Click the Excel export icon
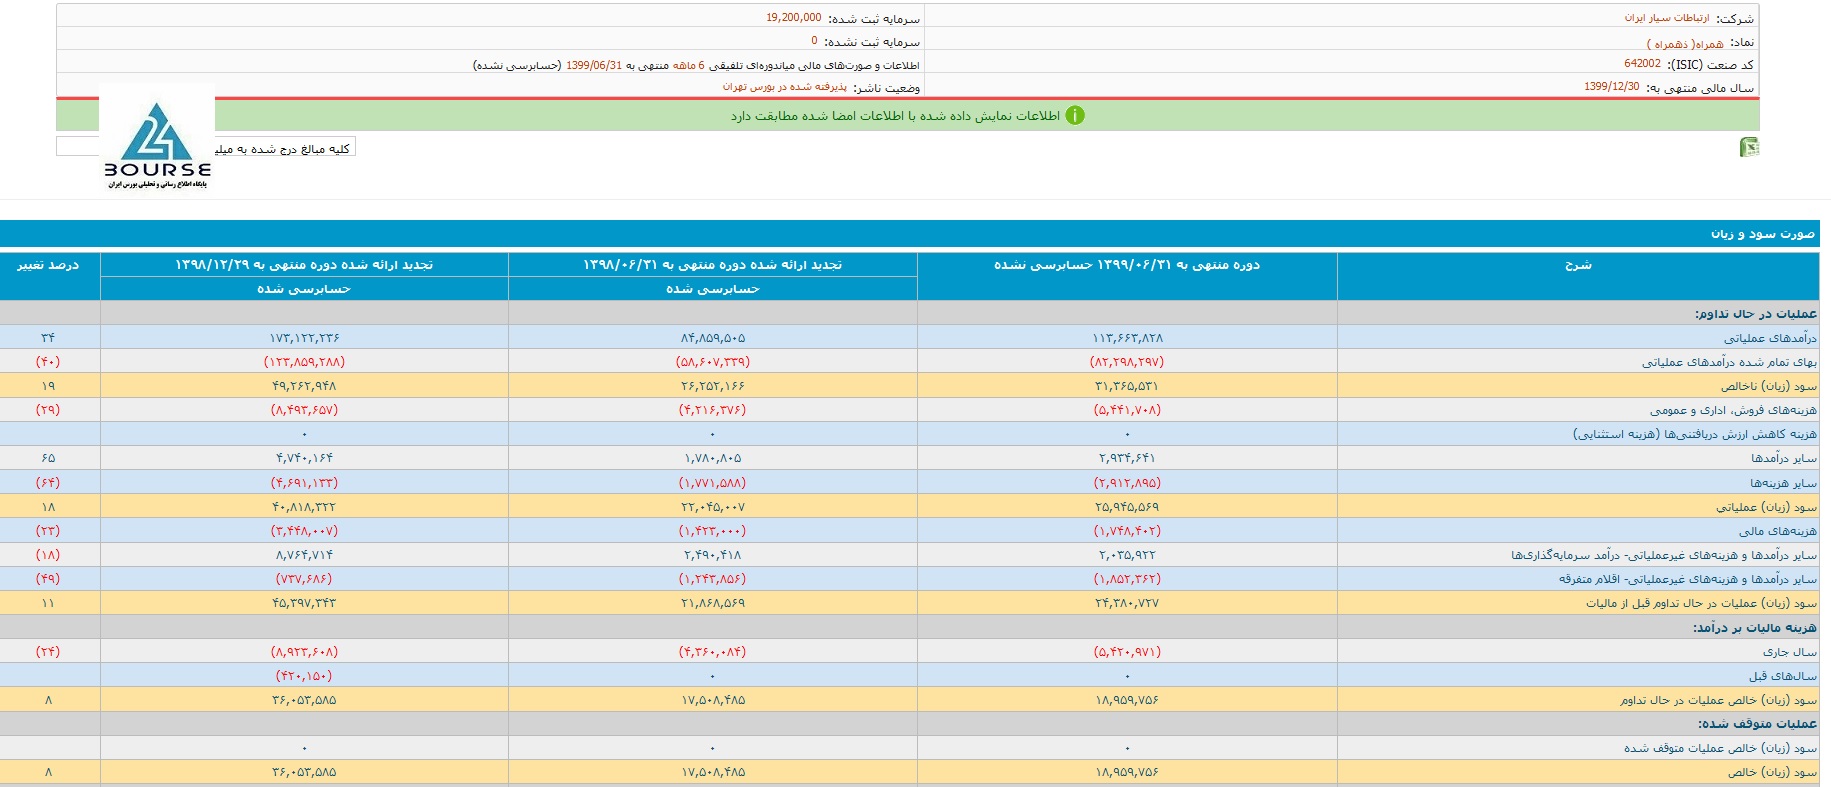Viewport: 1831px width, 787px height. click(1749, 148)
